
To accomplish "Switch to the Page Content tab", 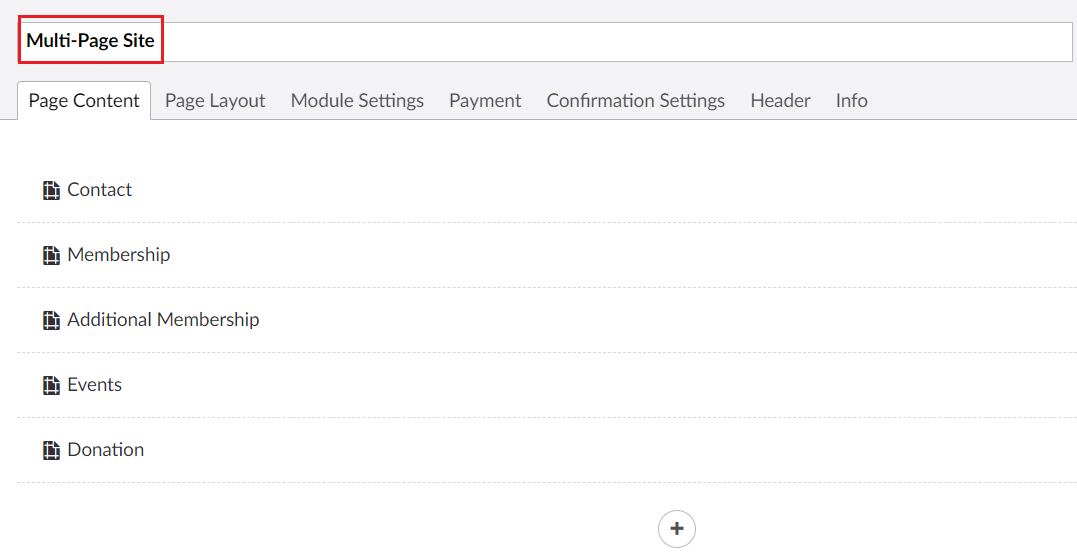I will [x=84, y=101].
